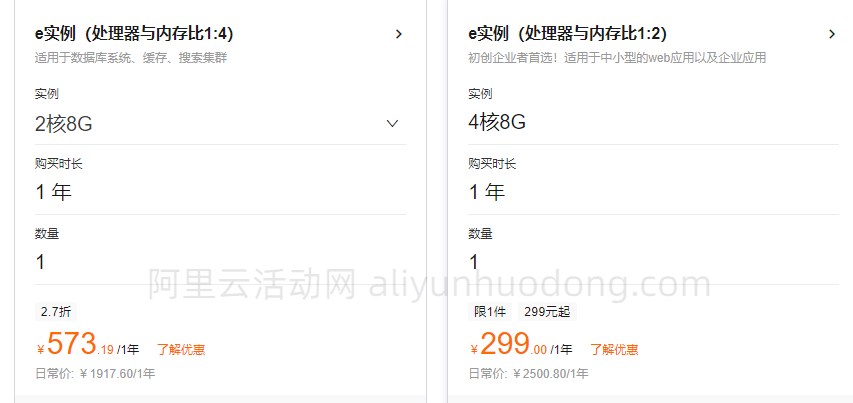Select the 2核8G instance field

click(220, 124)
